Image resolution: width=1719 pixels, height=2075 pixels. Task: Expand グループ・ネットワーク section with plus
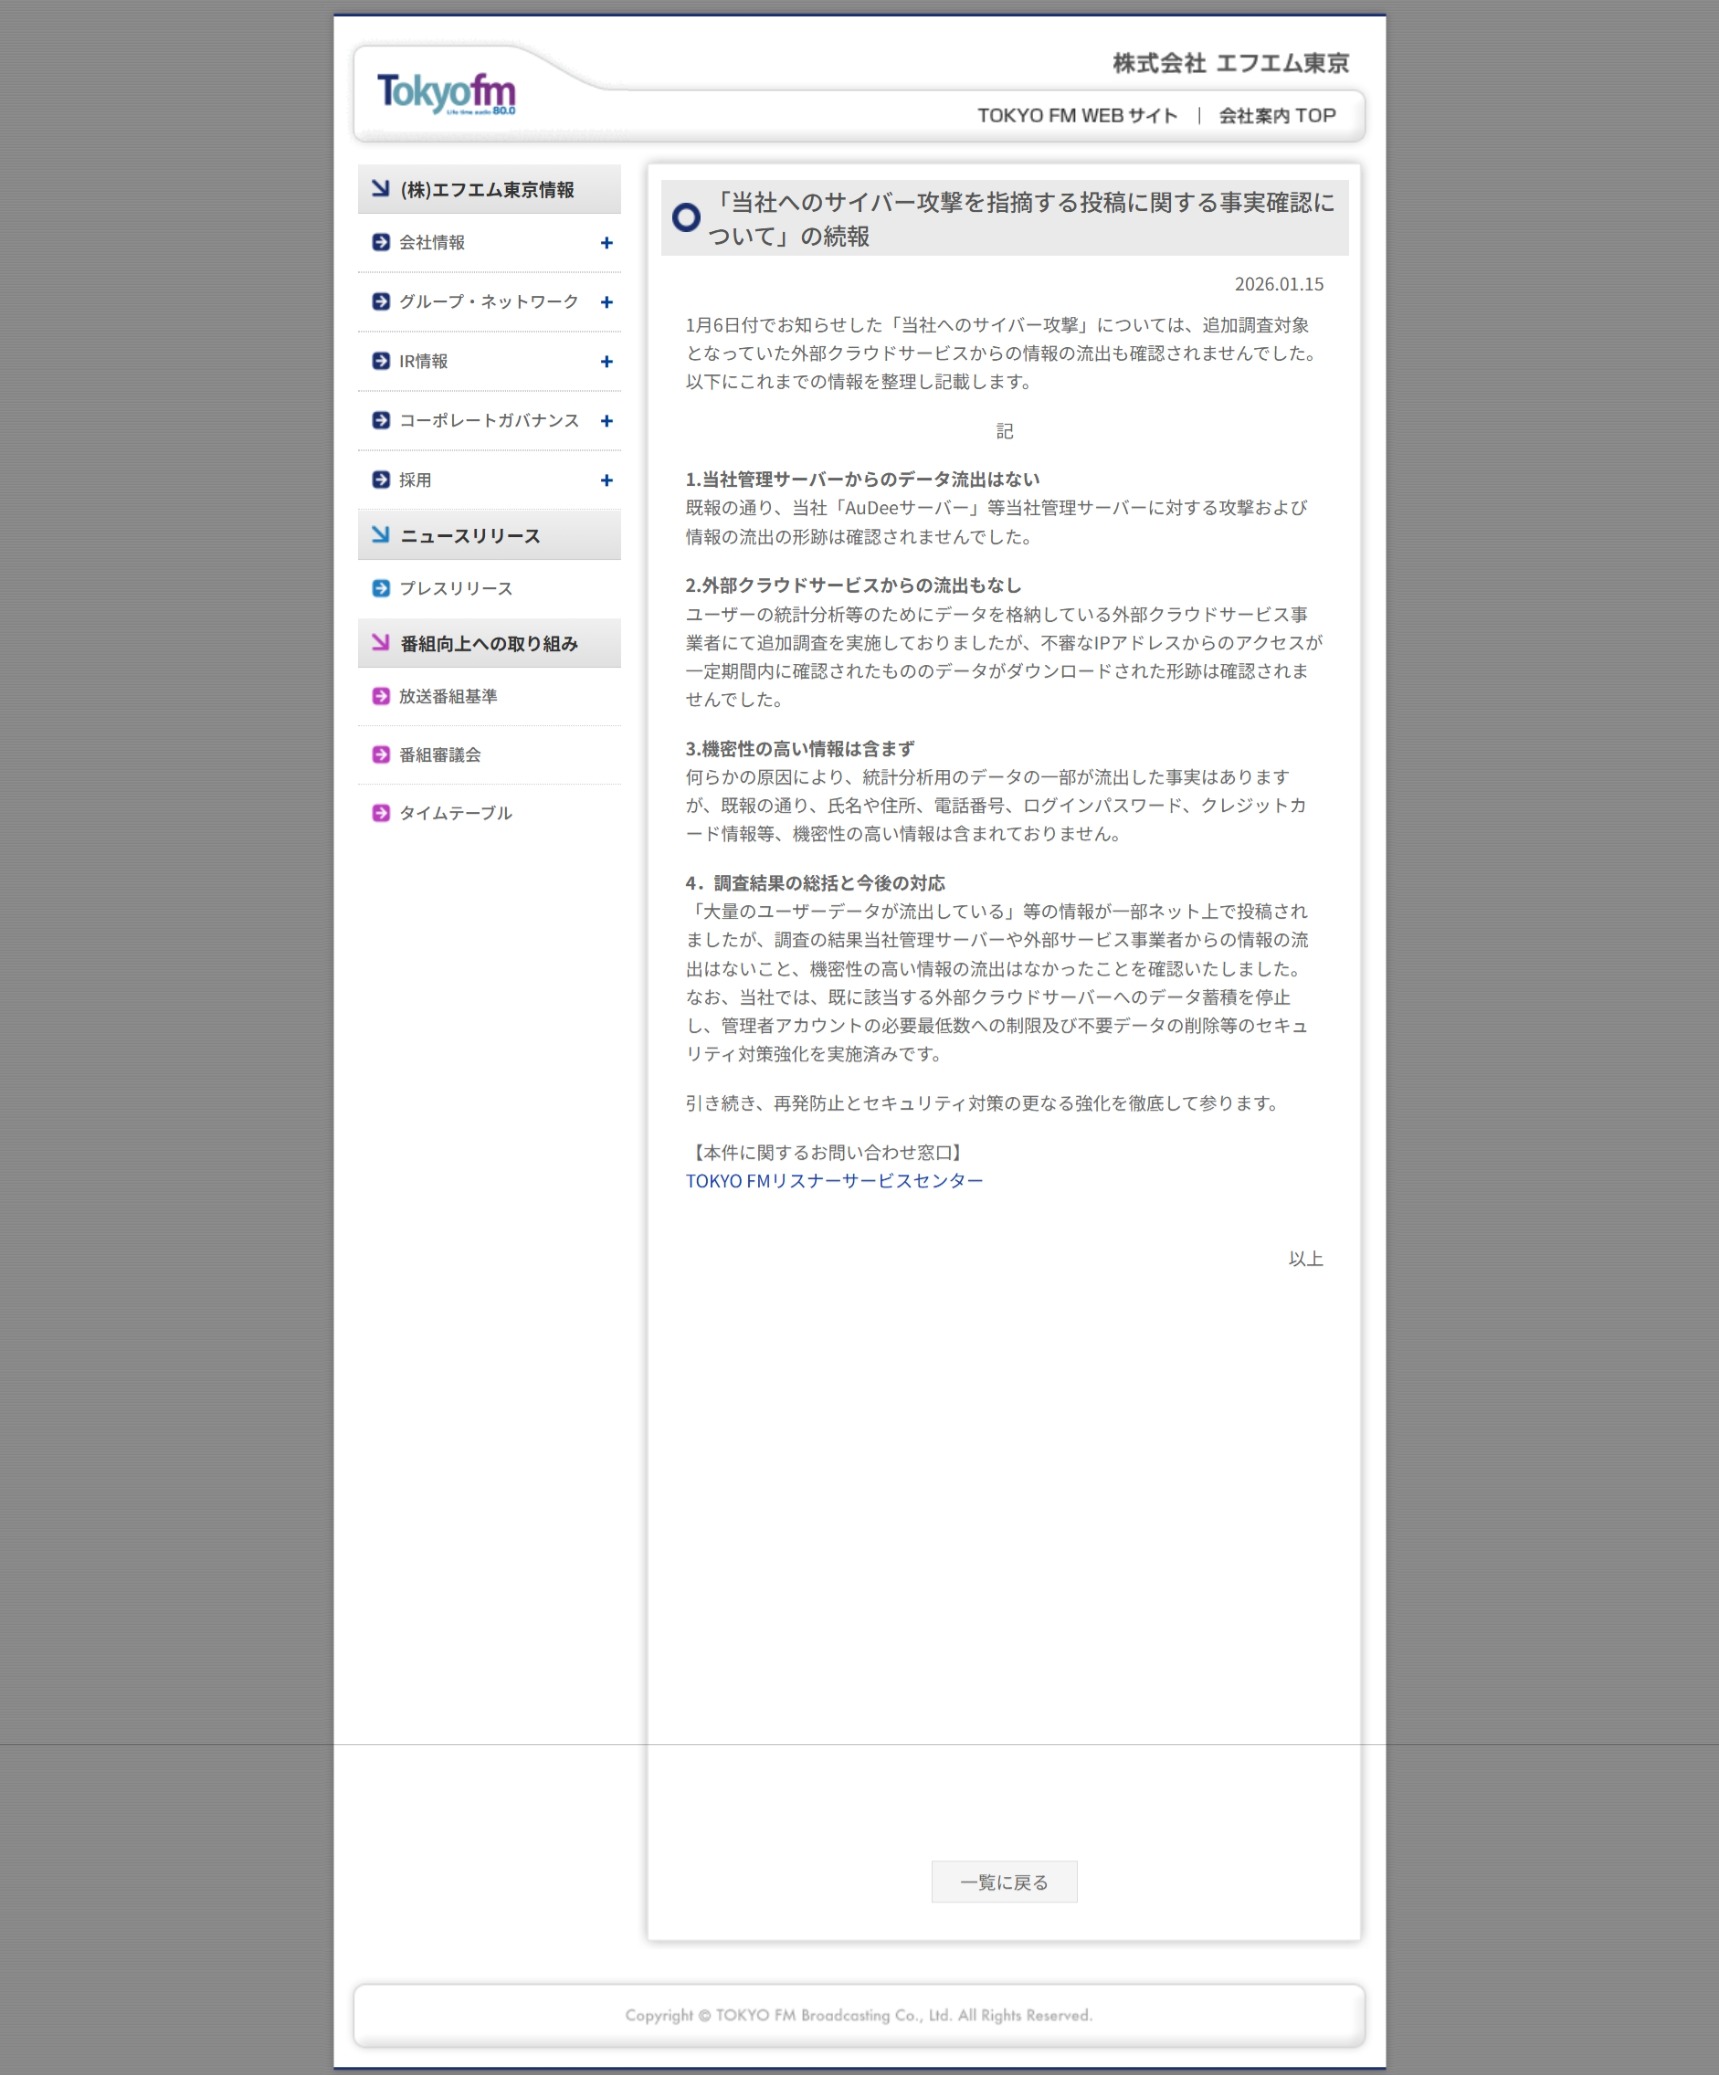[x=606, y=302]
